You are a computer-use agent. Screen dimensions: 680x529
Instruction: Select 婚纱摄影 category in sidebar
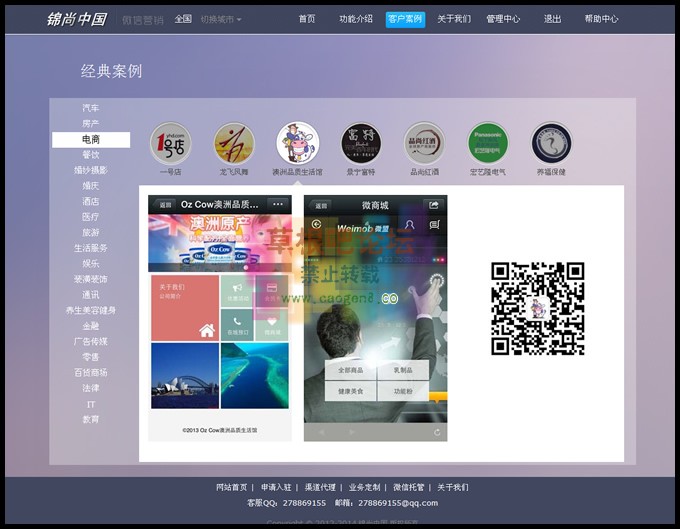91,170
